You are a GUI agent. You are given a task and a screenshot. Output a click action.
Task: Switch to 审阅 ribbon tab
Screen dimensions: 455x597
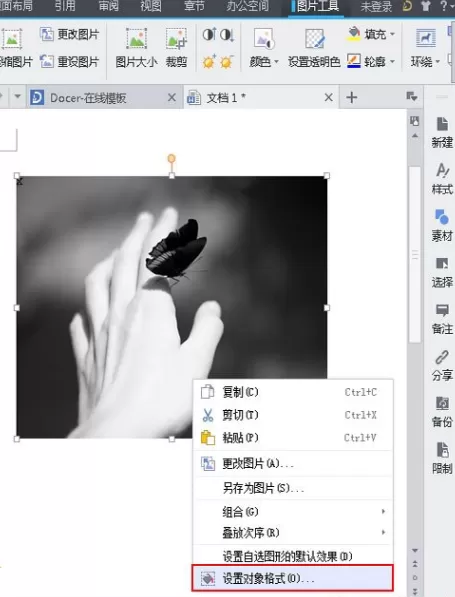[109, 6]
